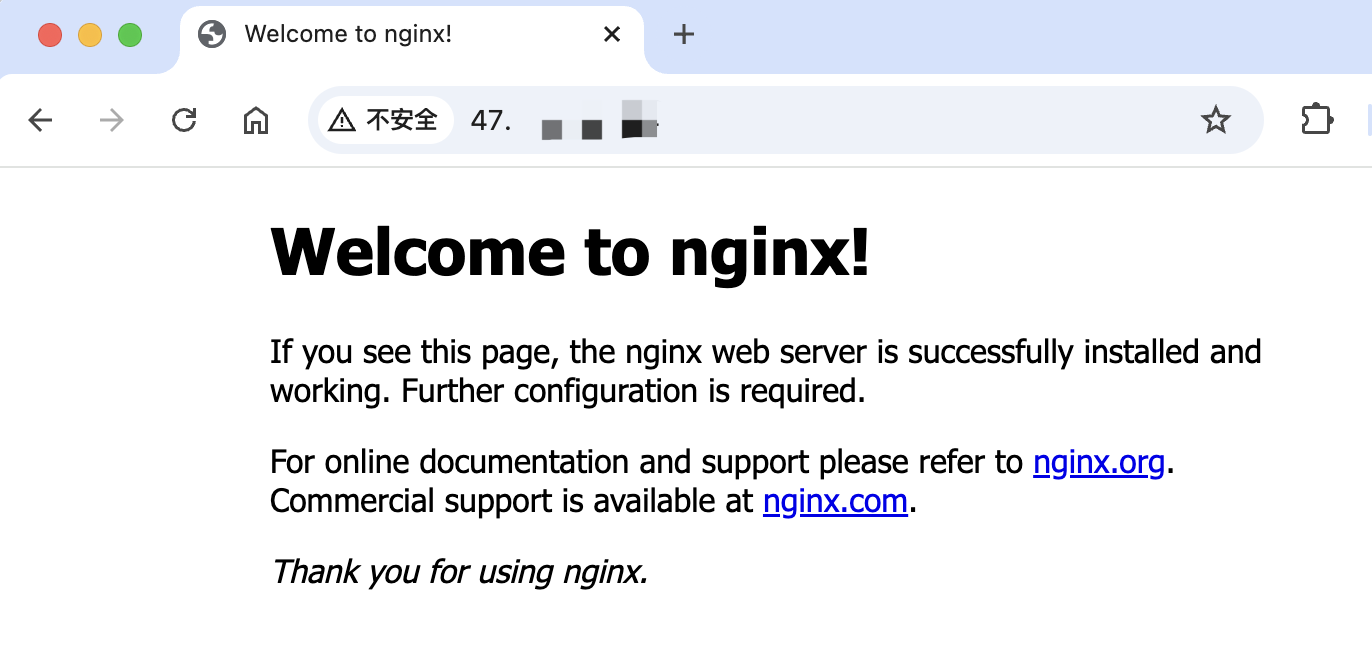Go back with the back arrow

point(40,121)
